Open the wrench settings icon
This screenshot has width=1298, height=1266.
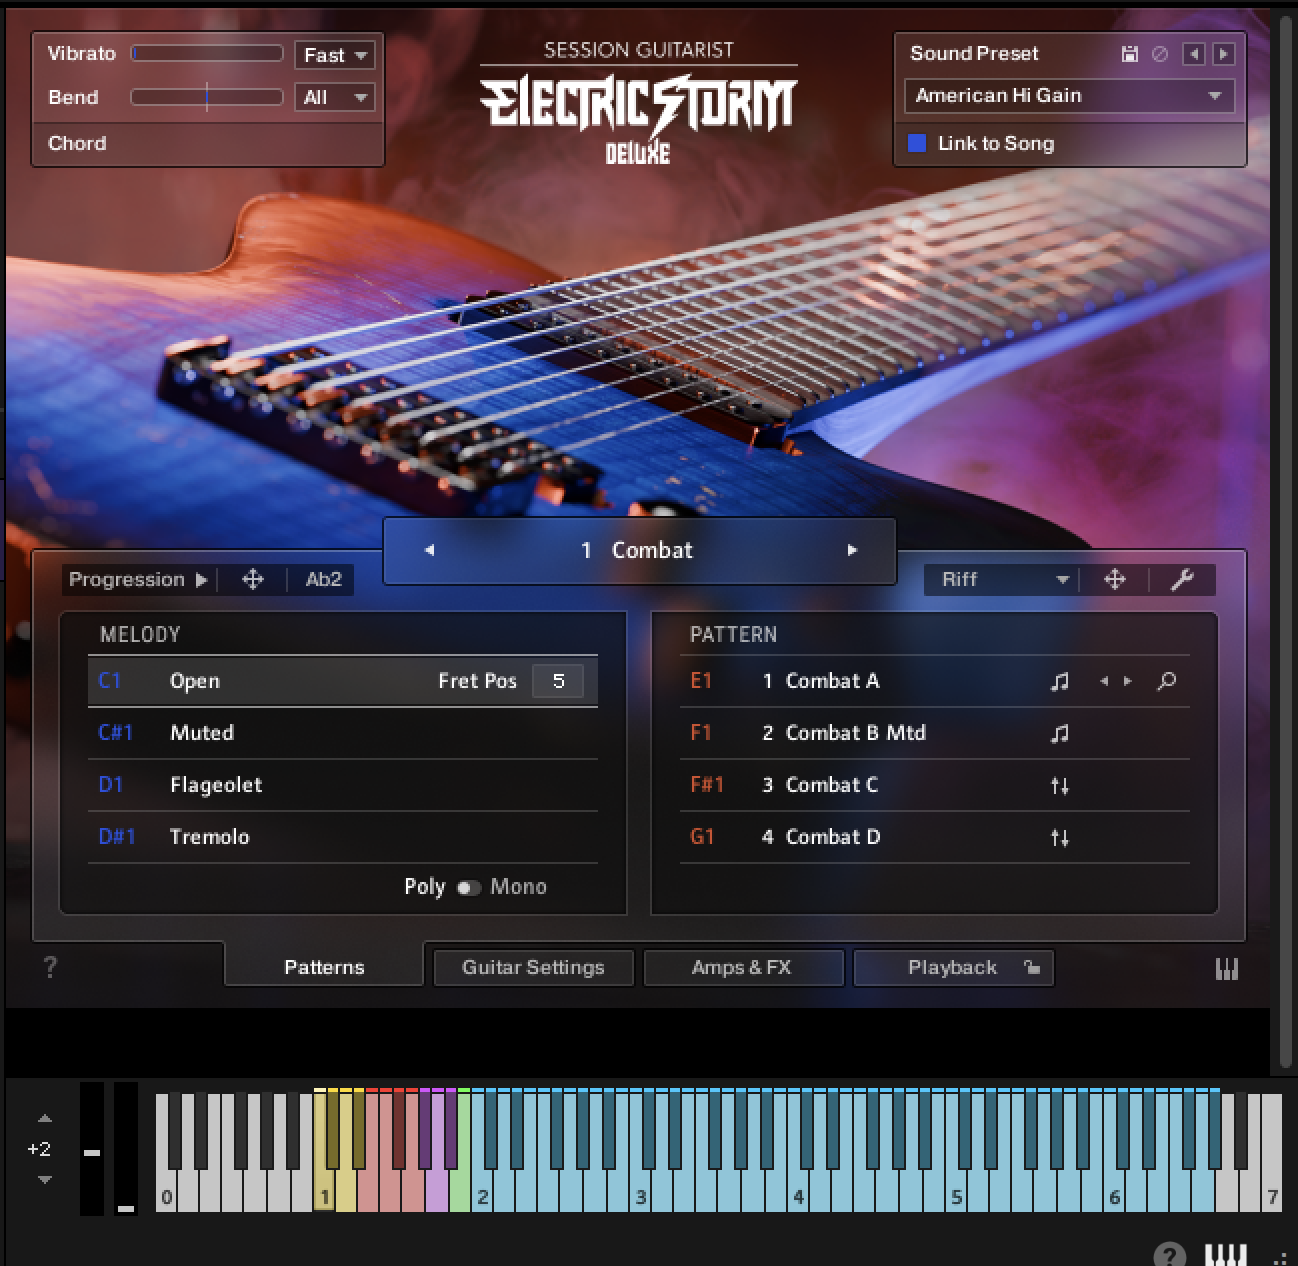point(1182,580)
